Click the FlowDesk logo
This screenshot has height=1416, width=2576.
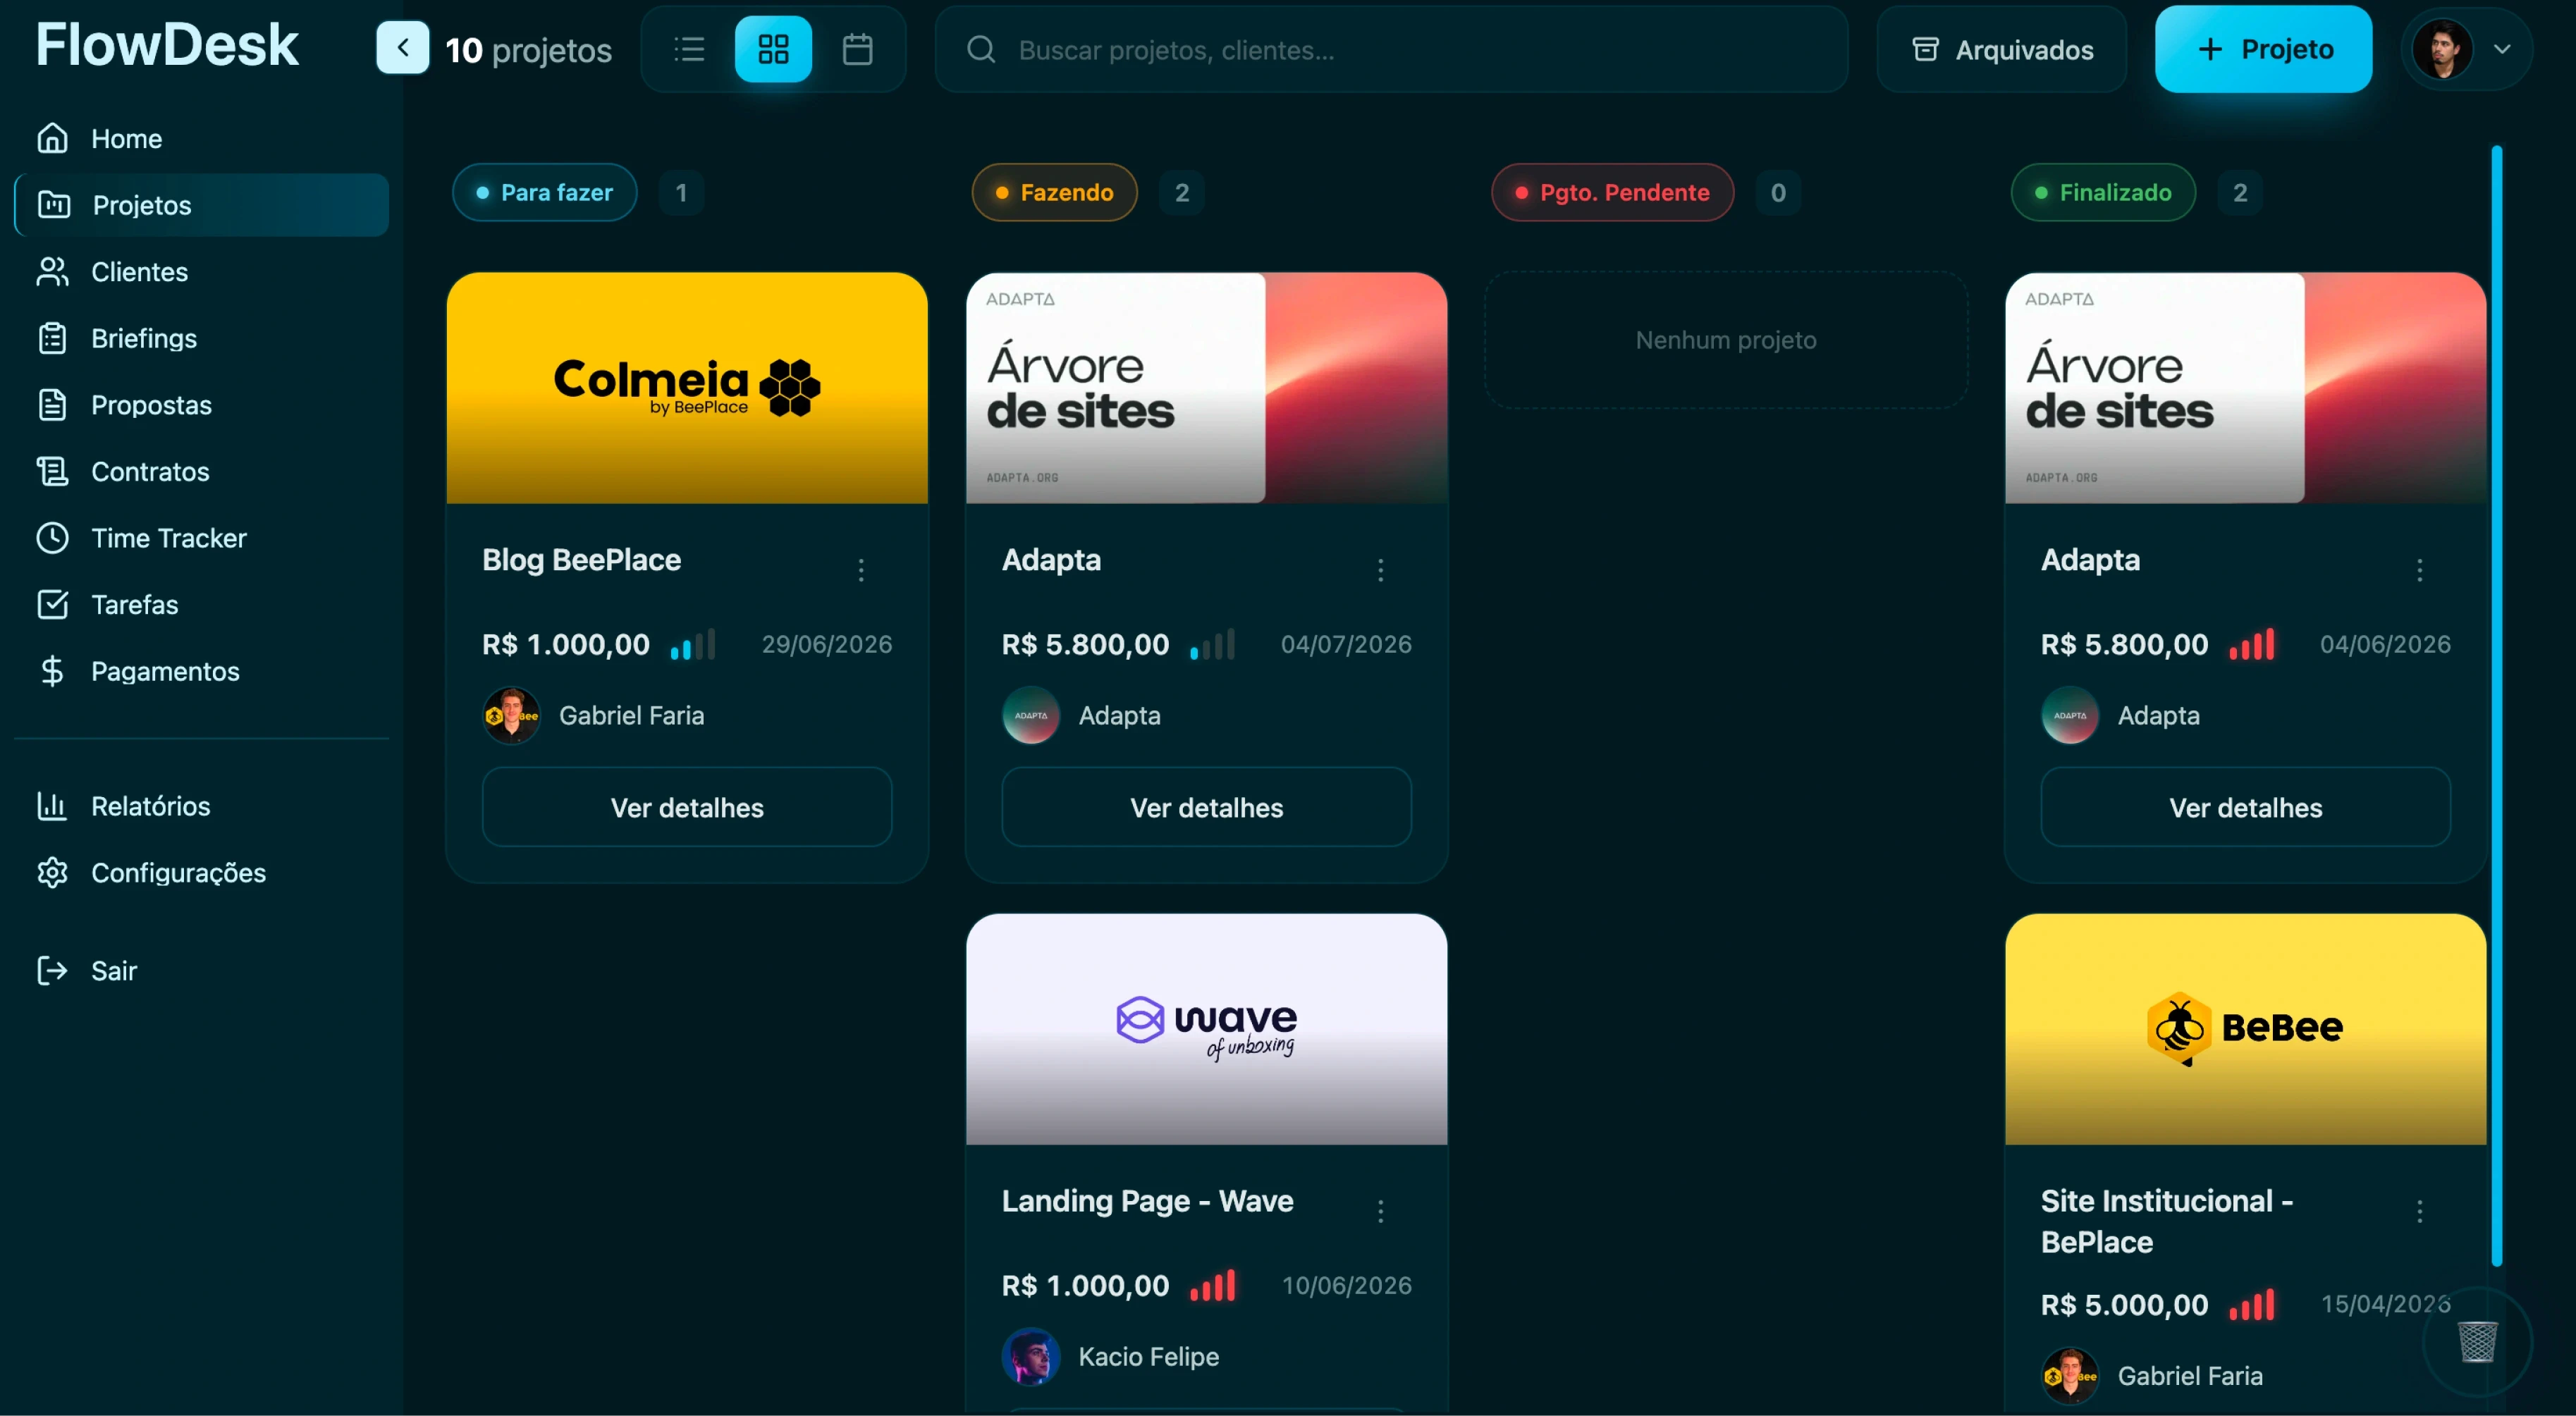point(167,45)
